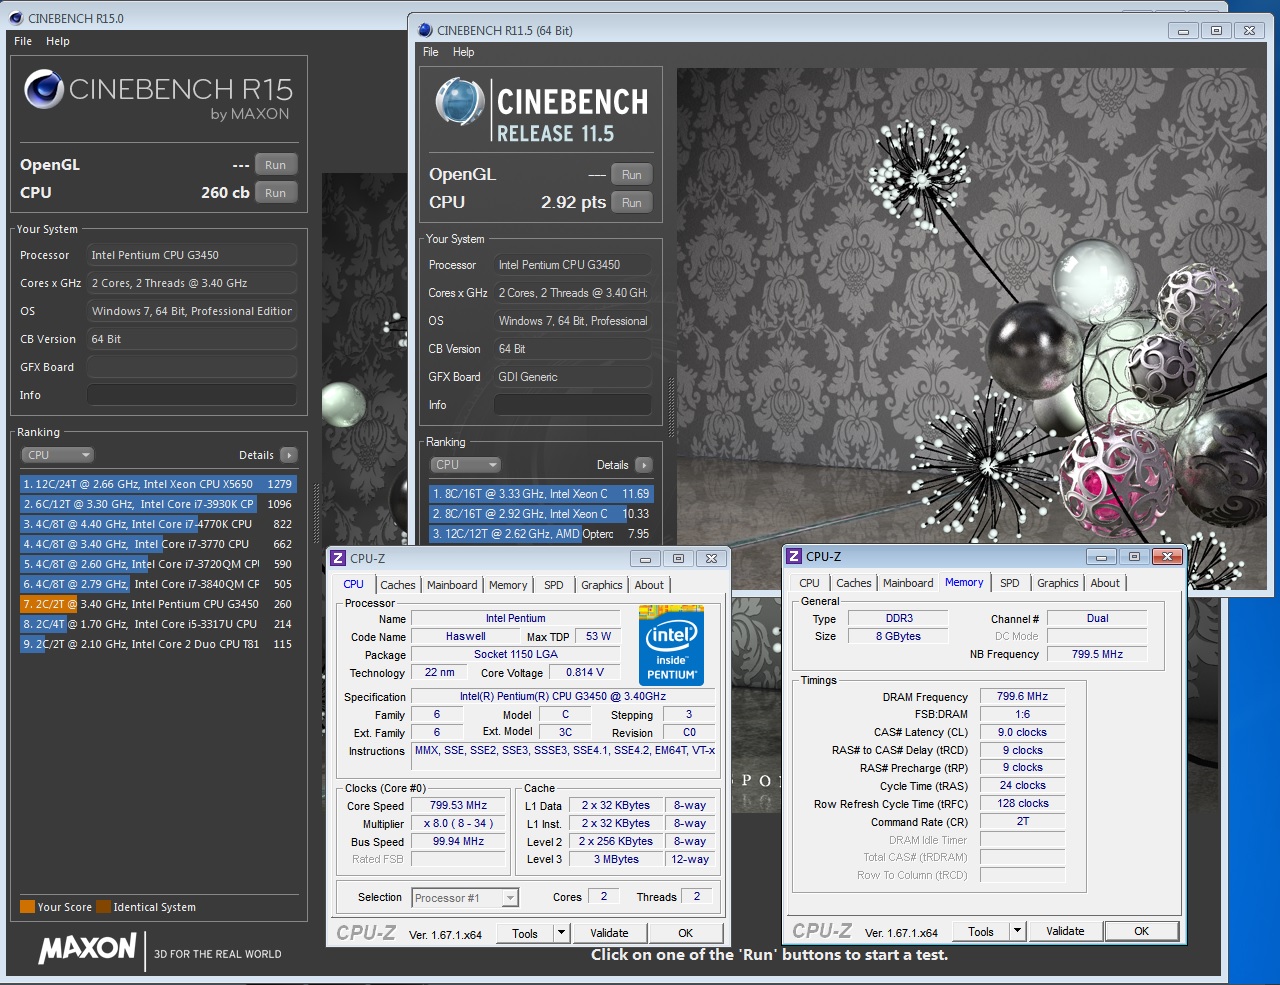
Task: Switch to SPD tab in right CPU-Z
Action: 1010,583
